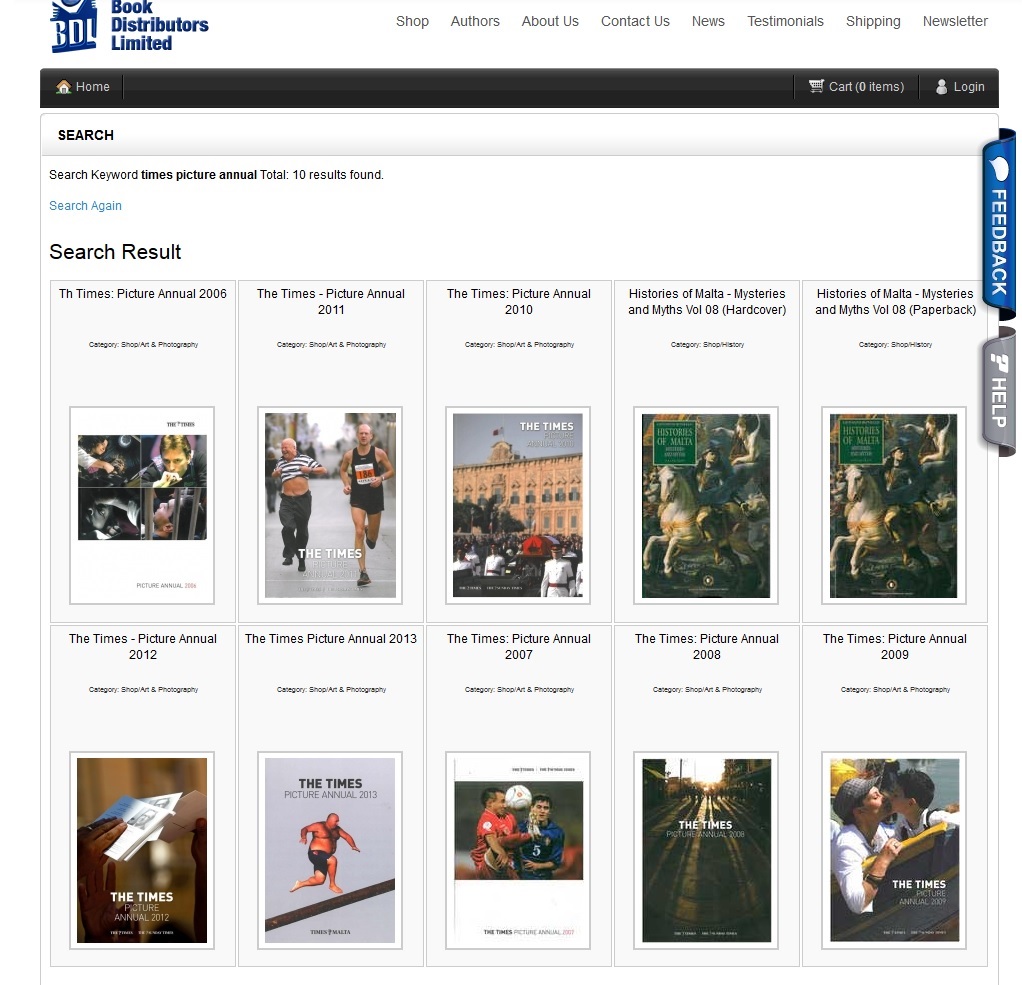Click the Picture Annual 2007 football cover
Image resolution: width=1022 pixels, height=985 pixels.
point(518,850)
